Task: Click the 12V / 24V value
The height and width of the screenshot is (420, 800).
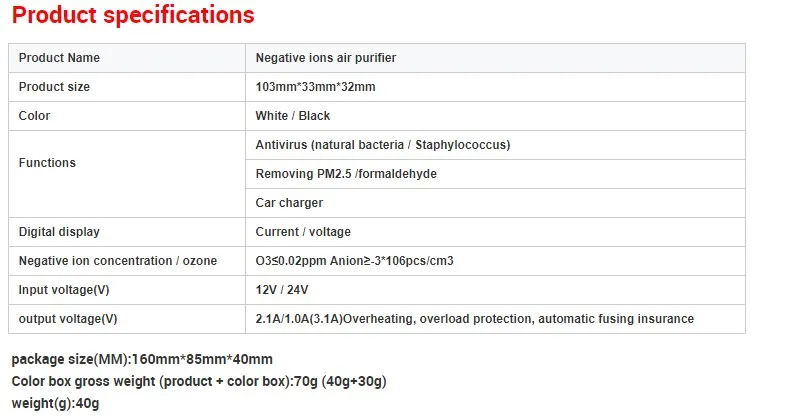Action: [x=282, y=290]
